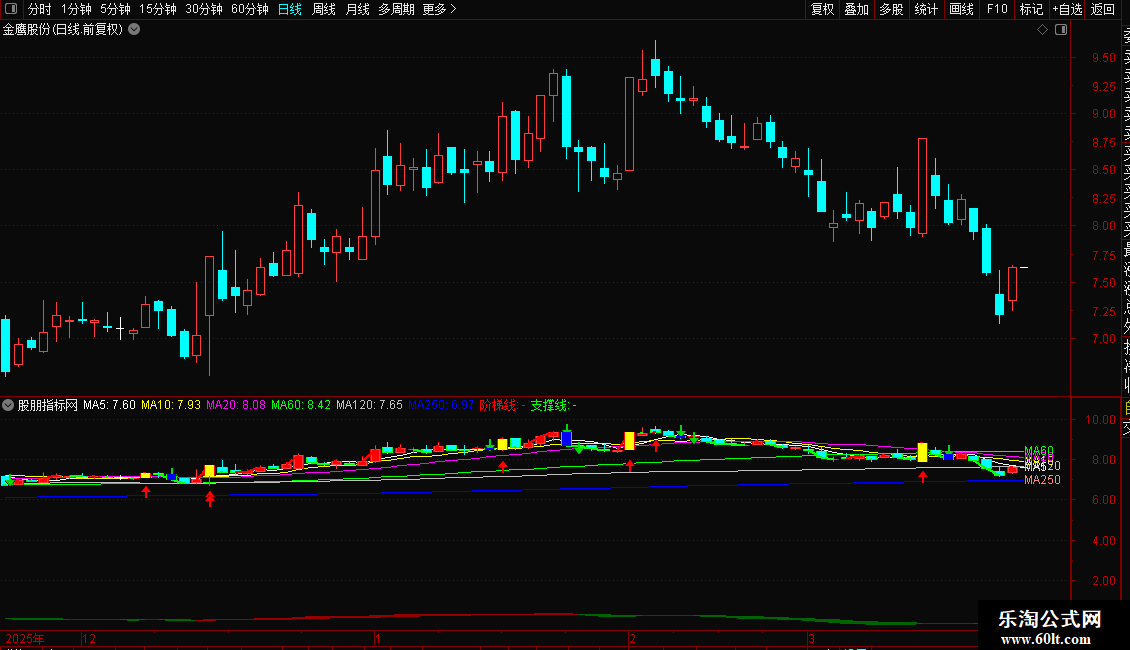The image size is (1130, 650).
Task: Click the diamond icon in chart corner
Action: (x=1042, y=30)
